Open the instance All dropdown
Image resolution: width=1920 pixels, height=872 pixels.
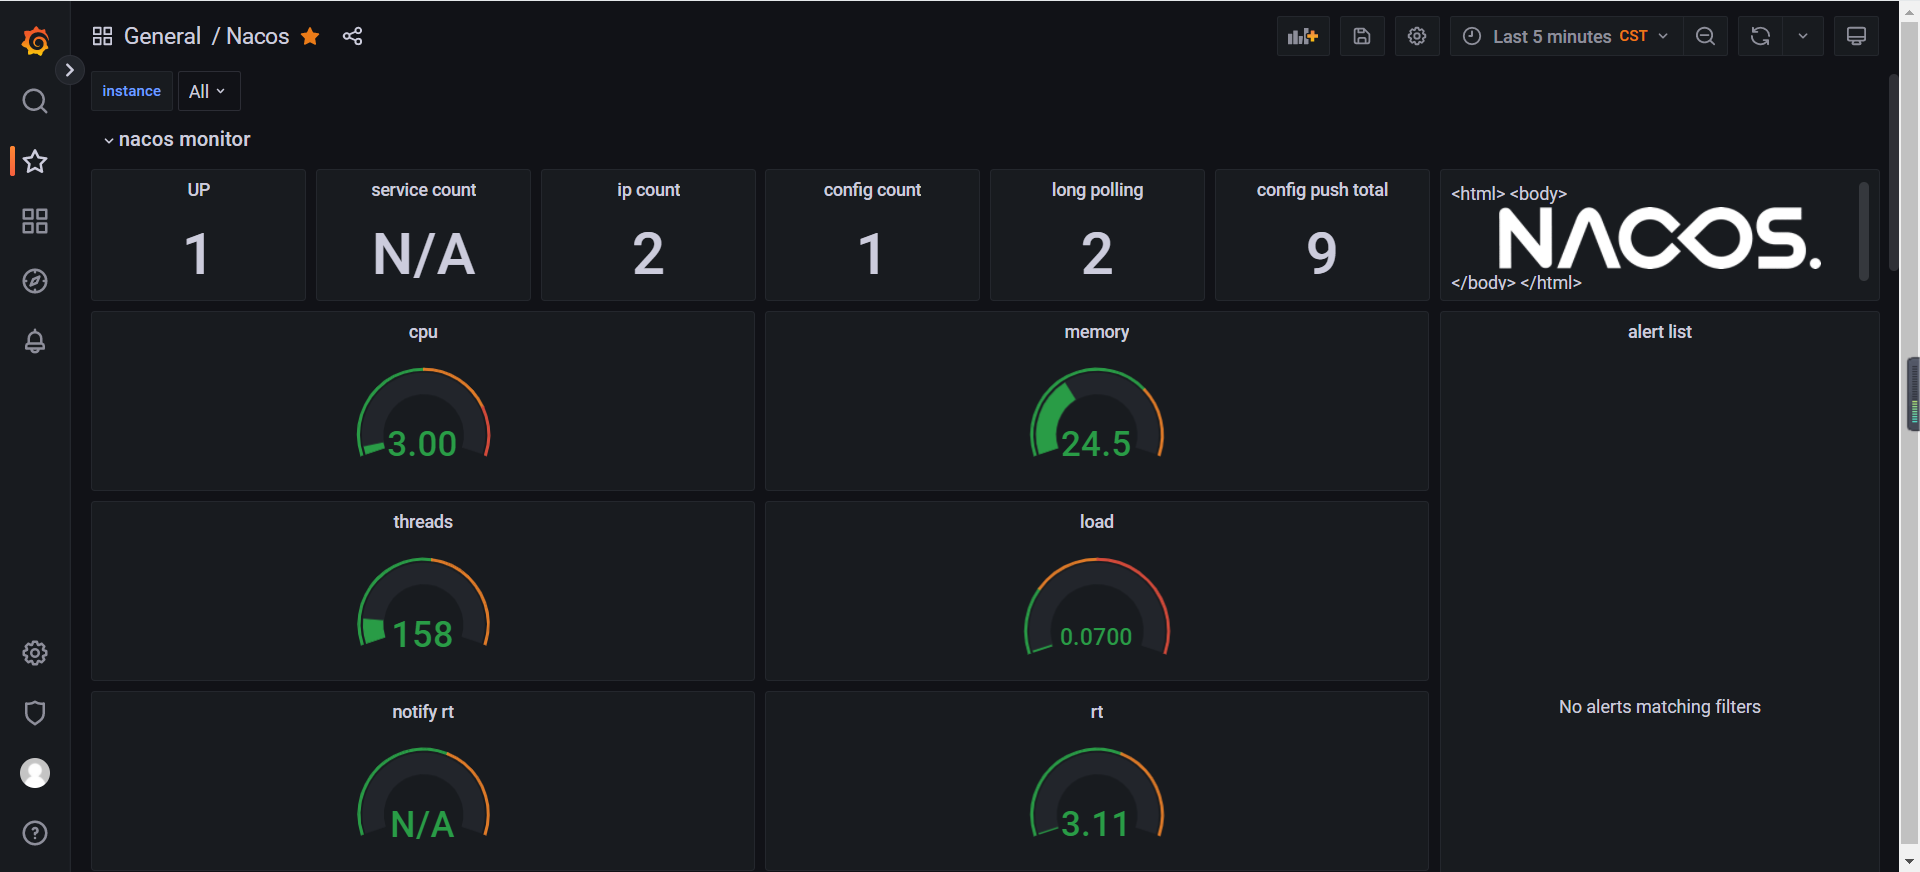[208, 92]
